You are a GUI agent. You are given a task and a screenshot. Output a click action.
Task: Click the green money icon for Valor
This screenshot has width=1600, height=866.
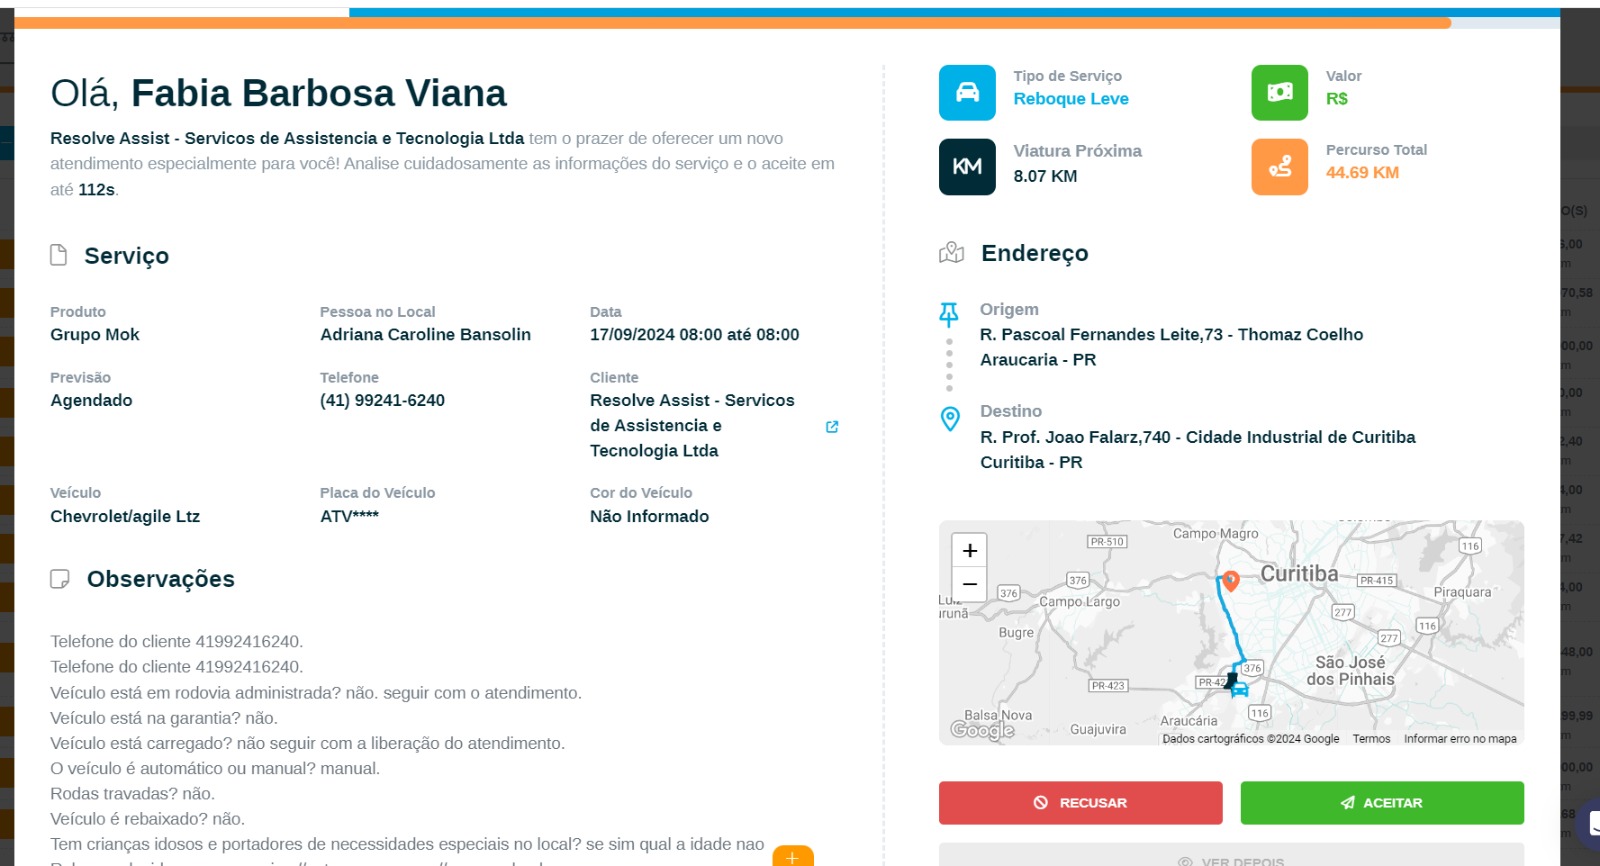pos(1279,93)
